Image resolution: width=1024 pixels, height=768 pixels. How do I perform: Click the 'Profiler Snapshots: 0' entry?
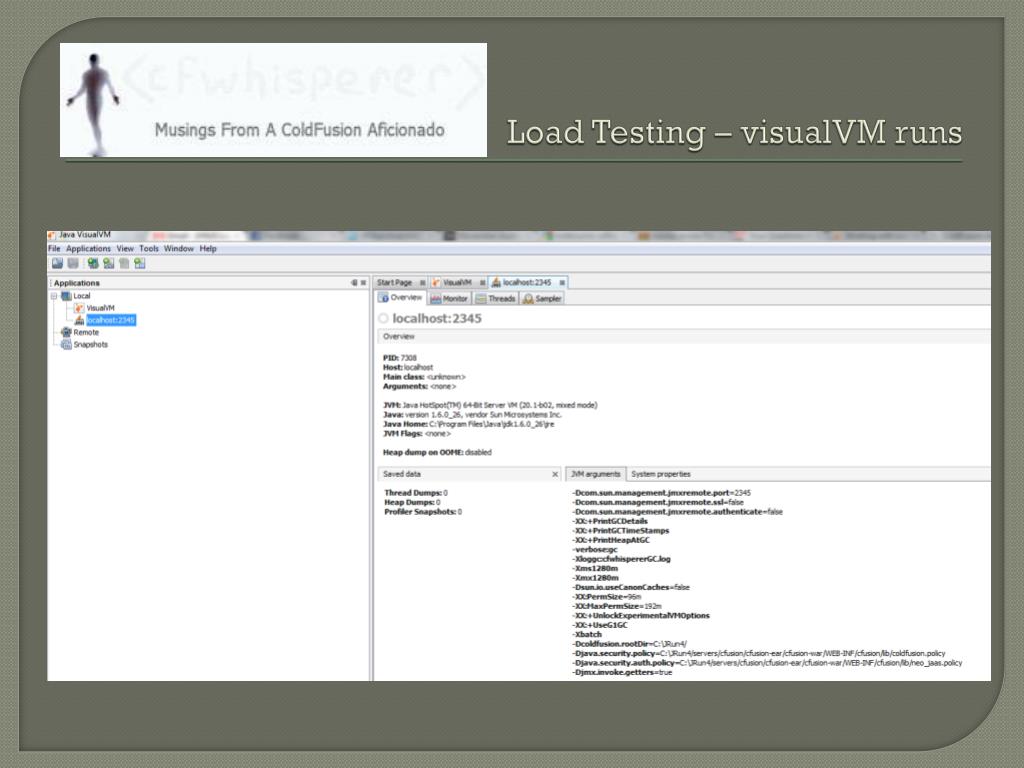pos(423,512)
